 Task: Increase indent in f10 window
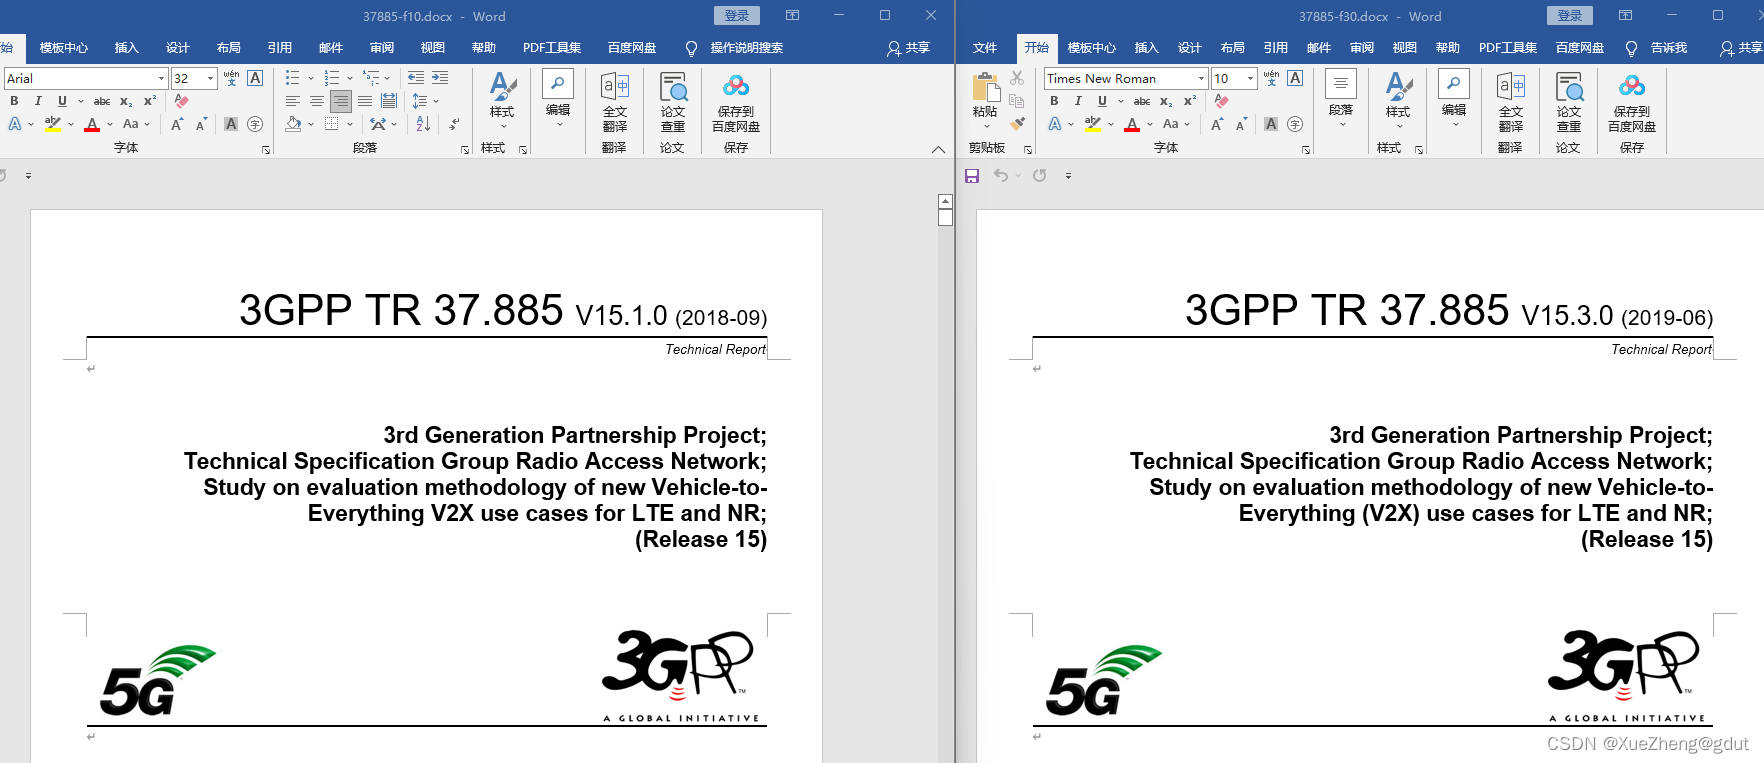440,78
